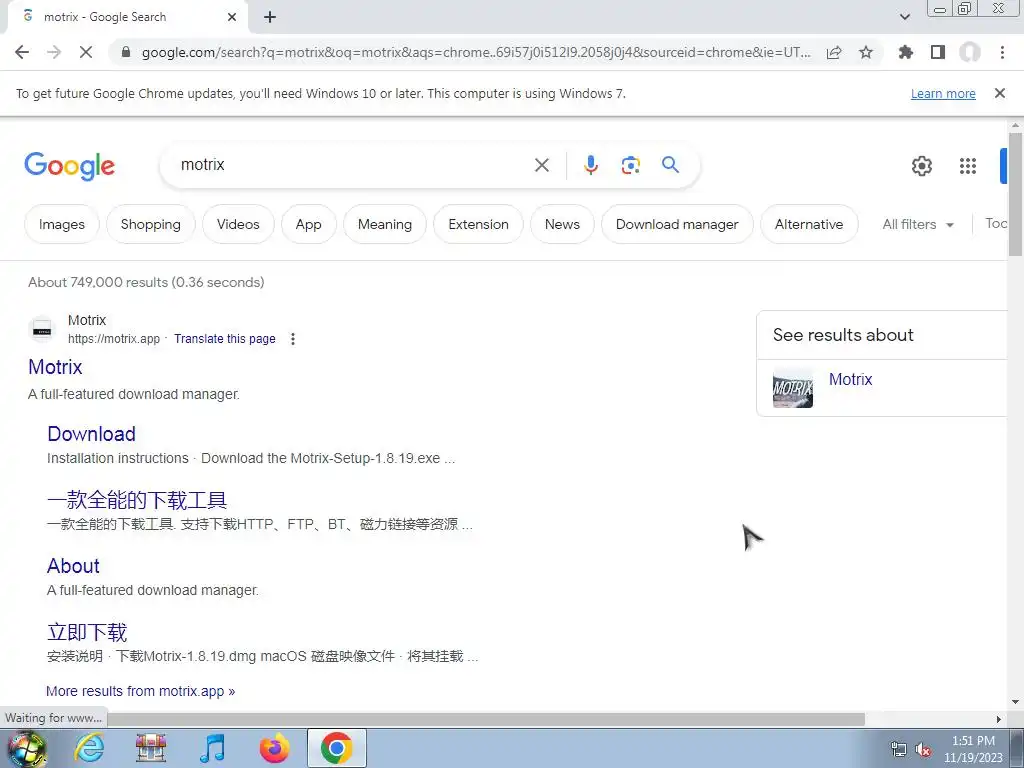Clear the search box text
Image resolution: width=1024 pixels, height=768 pixels.
tap(542, 165)
